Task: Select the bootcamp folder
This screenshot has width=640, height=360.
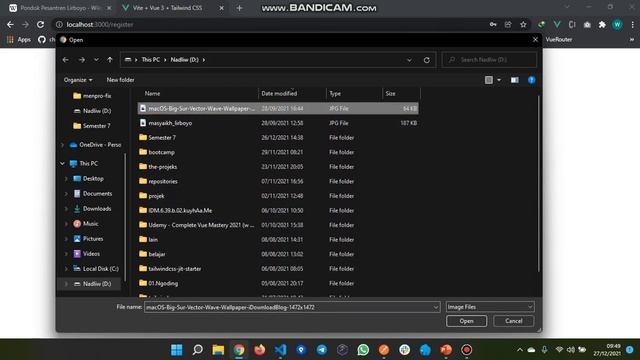Action: coord(278,152)
